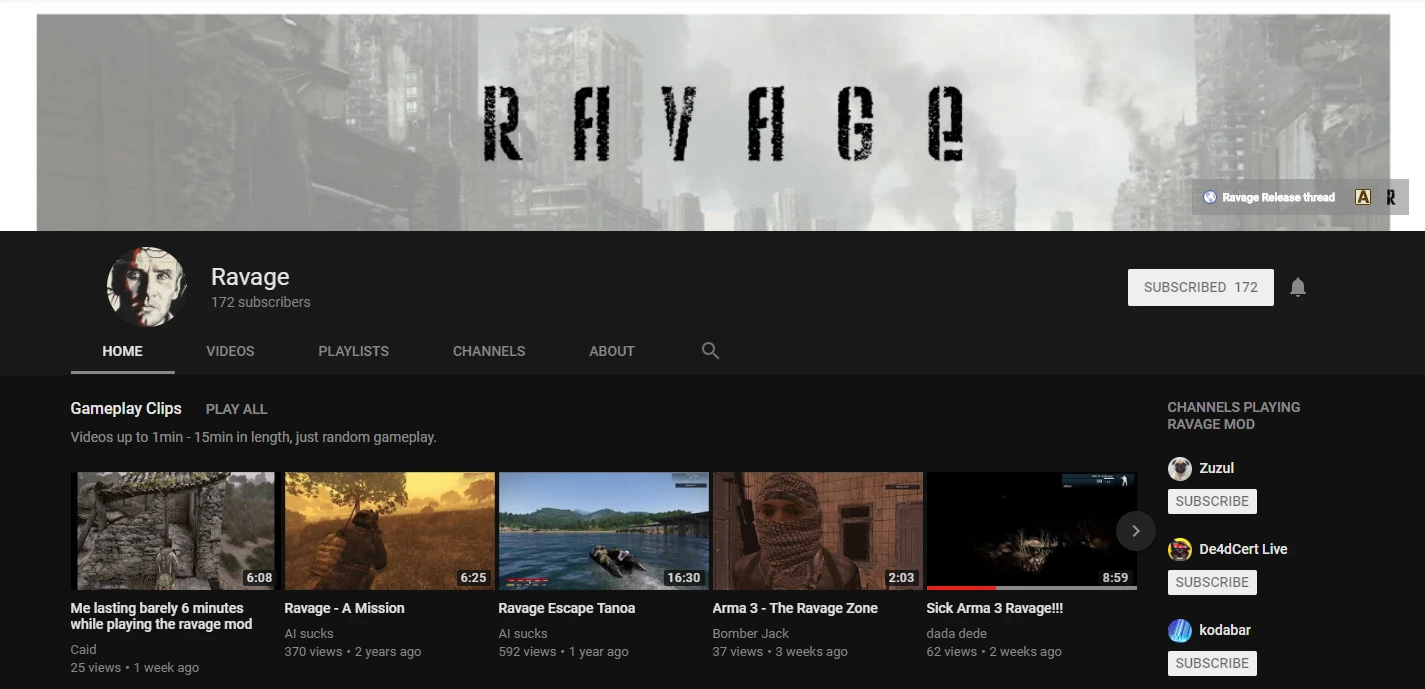Click the notification bell icon
1425x689 pixels.
pos(1298,287)
